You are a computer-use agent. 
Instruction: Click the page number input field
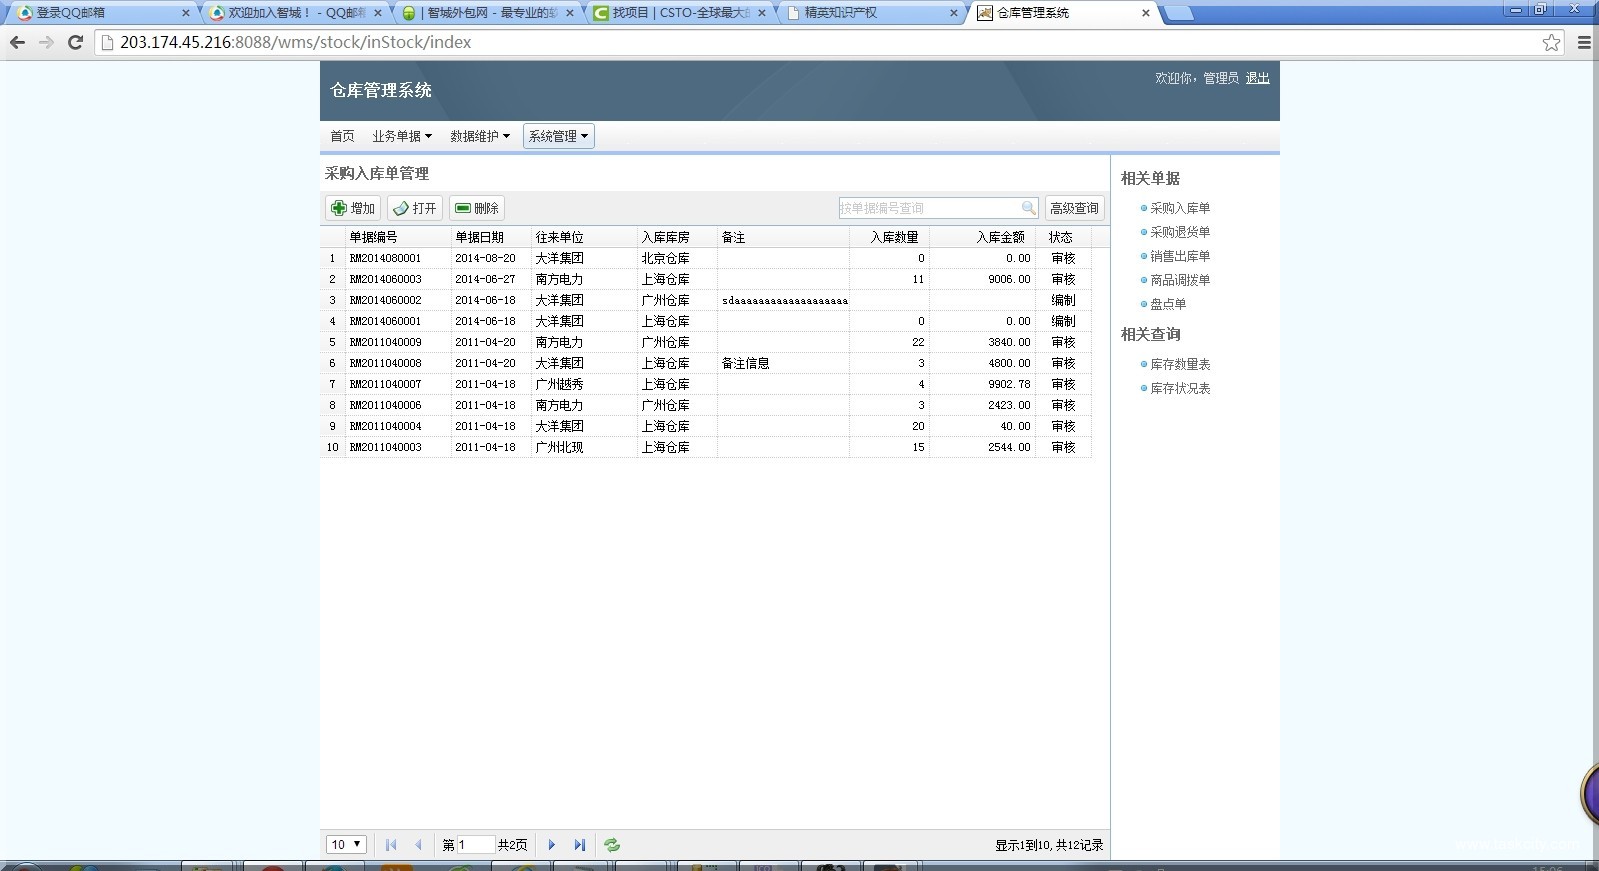coord(476,845)
